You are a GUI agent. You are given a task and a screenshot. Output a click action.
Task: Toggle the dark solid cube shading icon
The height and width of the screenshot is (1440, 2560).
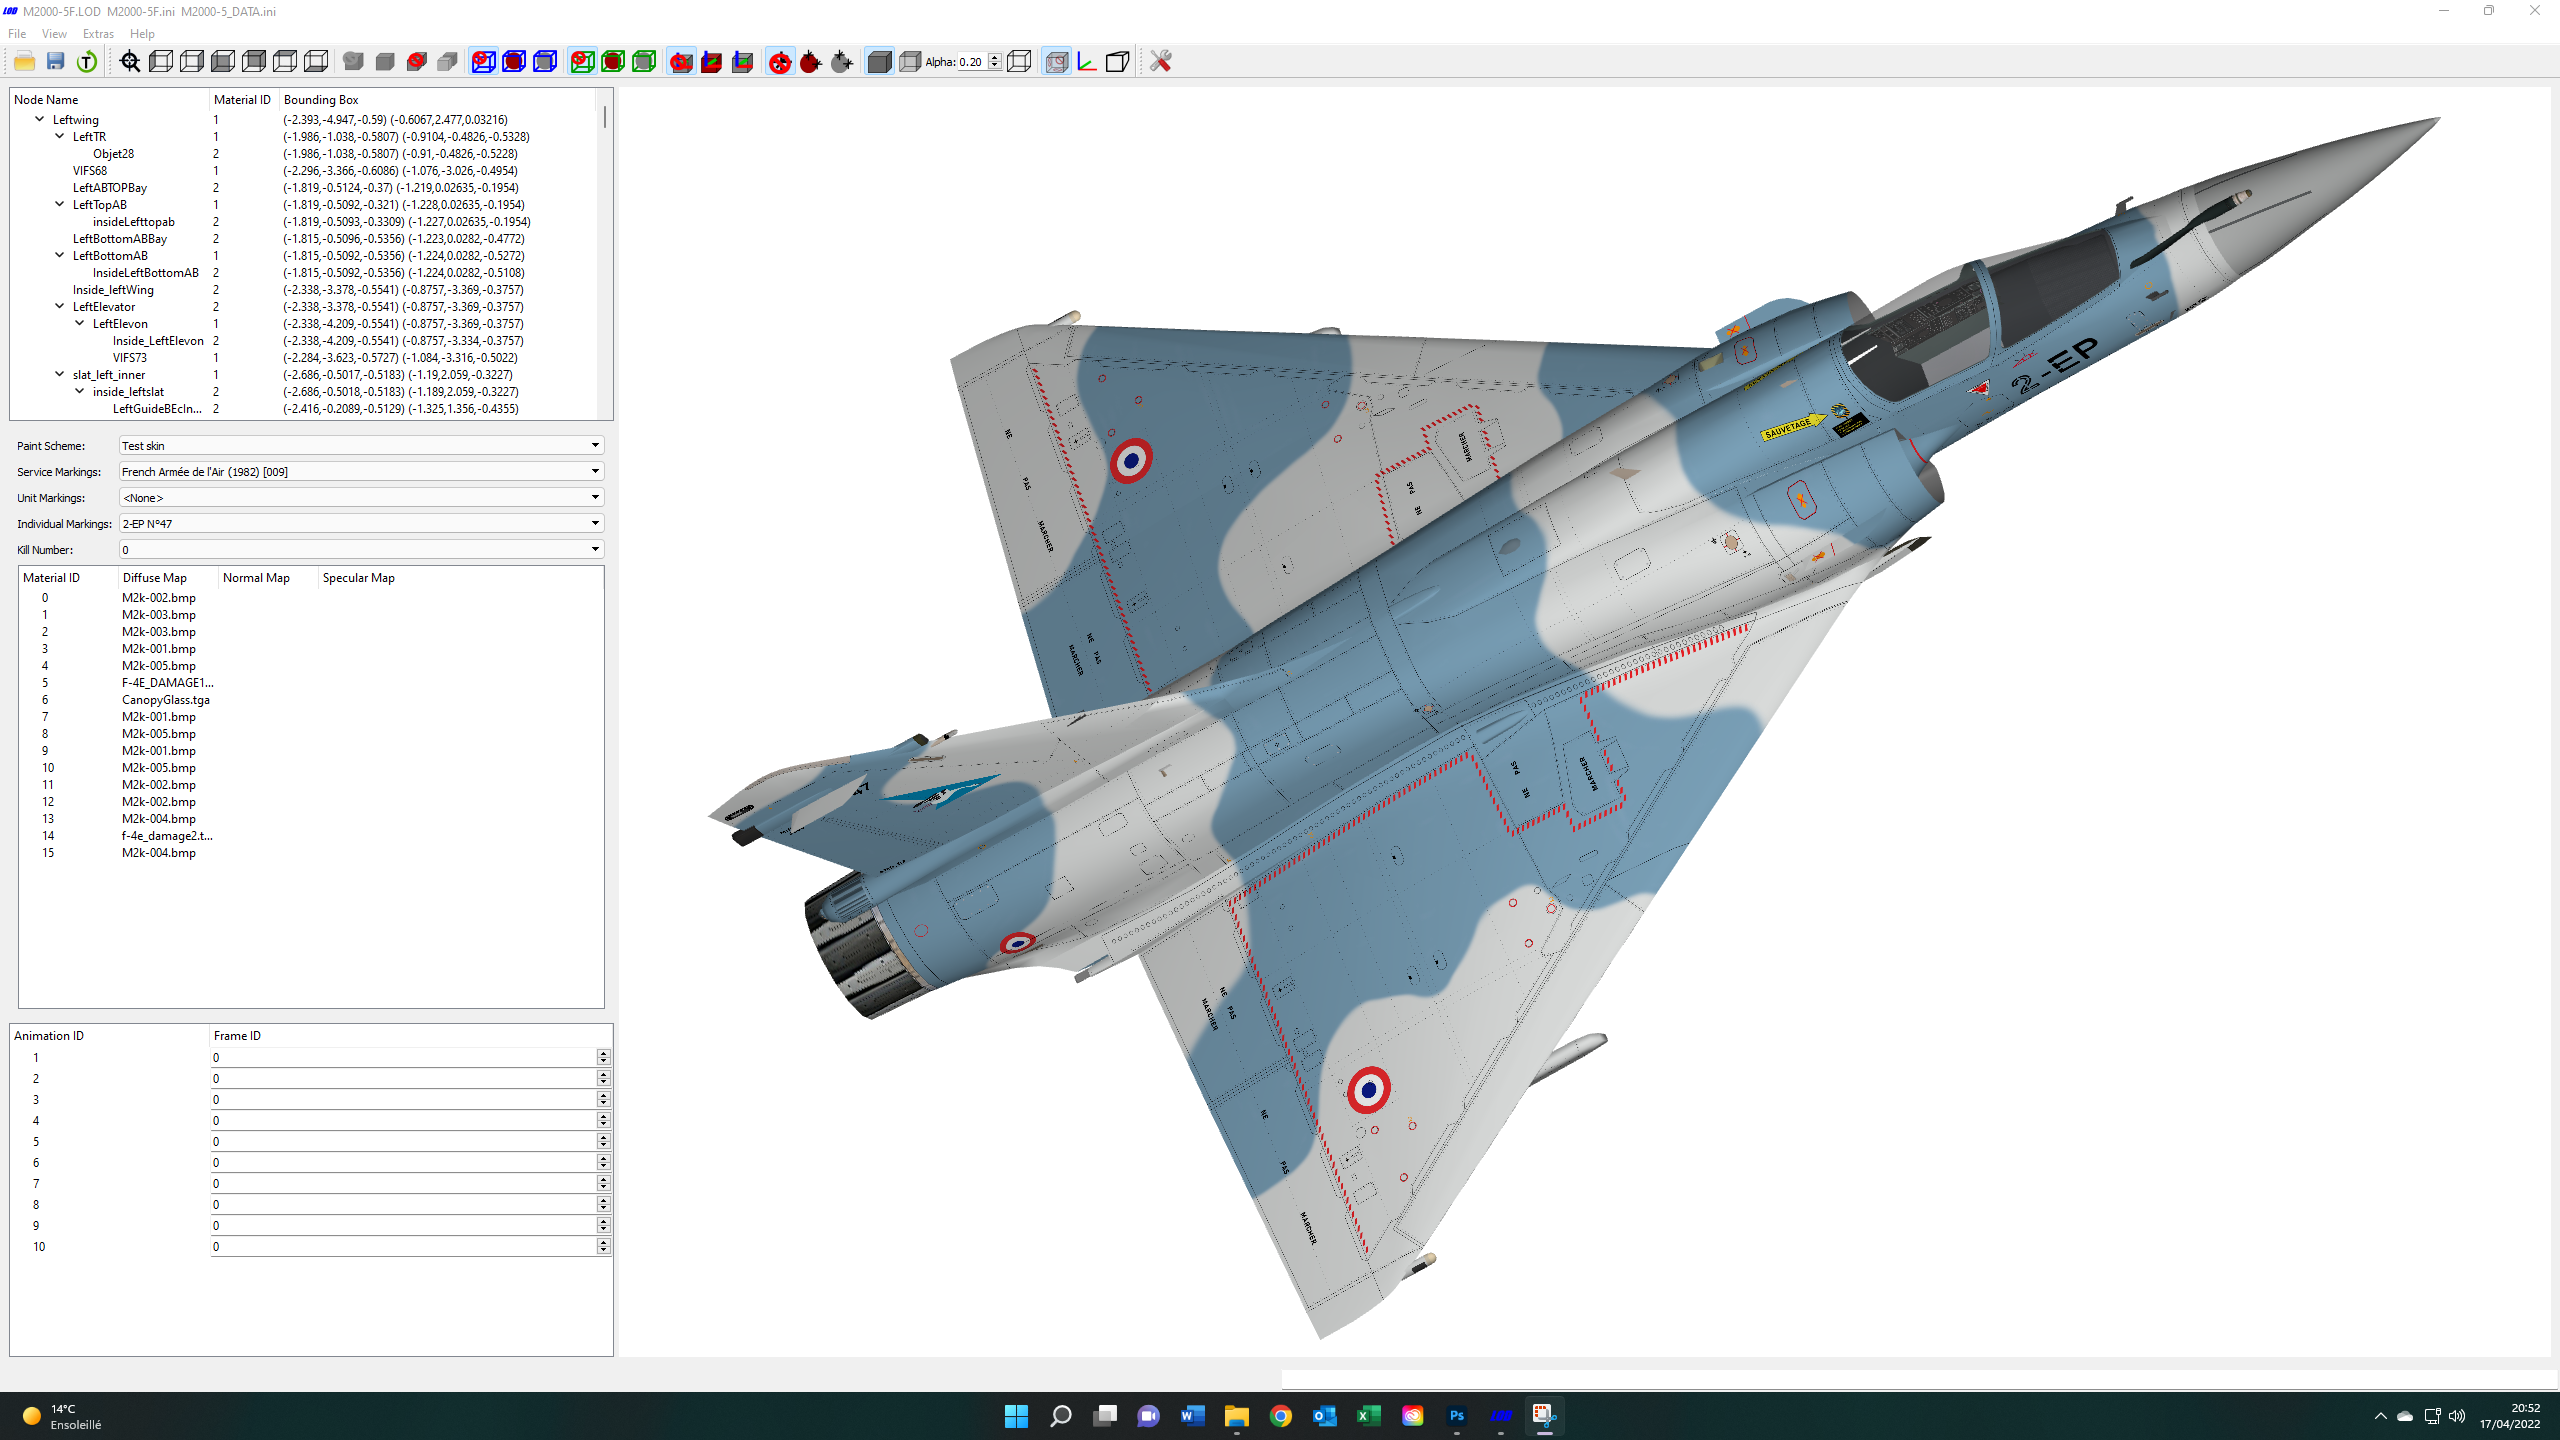(x=879, y=62)
